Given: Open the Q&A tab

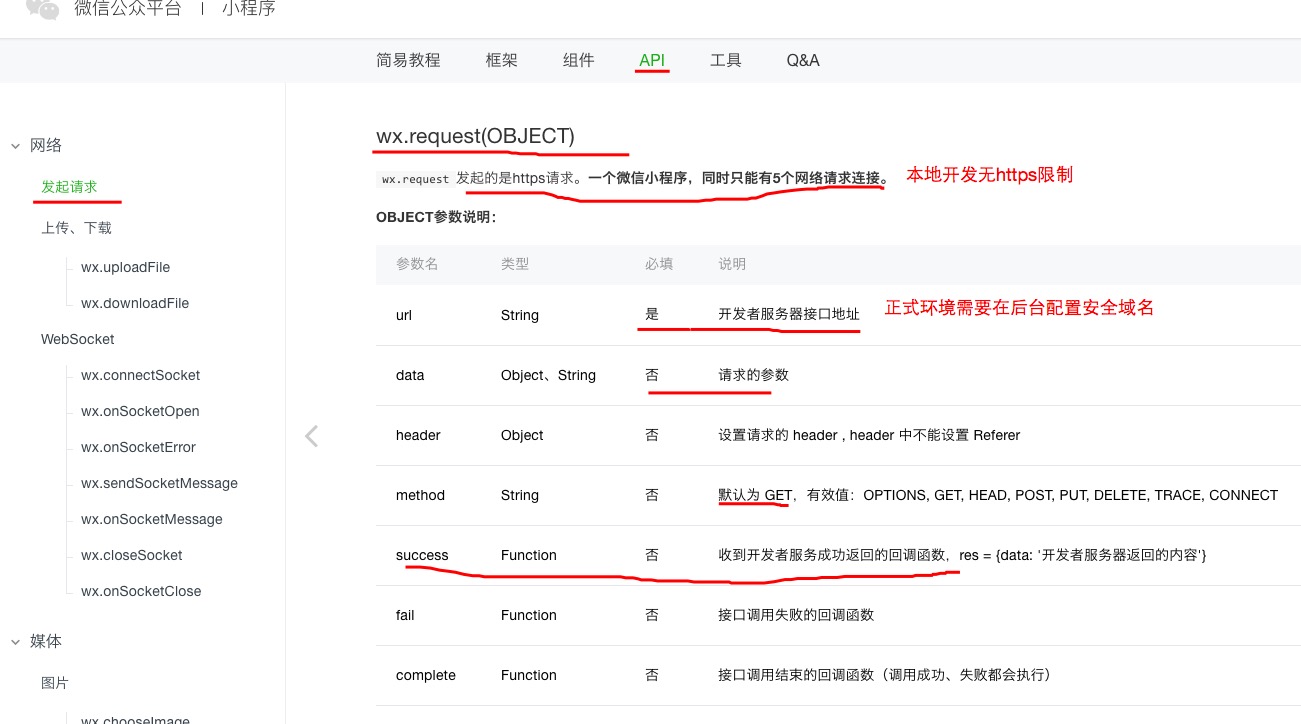Looking at the screenshot, I should [802, 60].
